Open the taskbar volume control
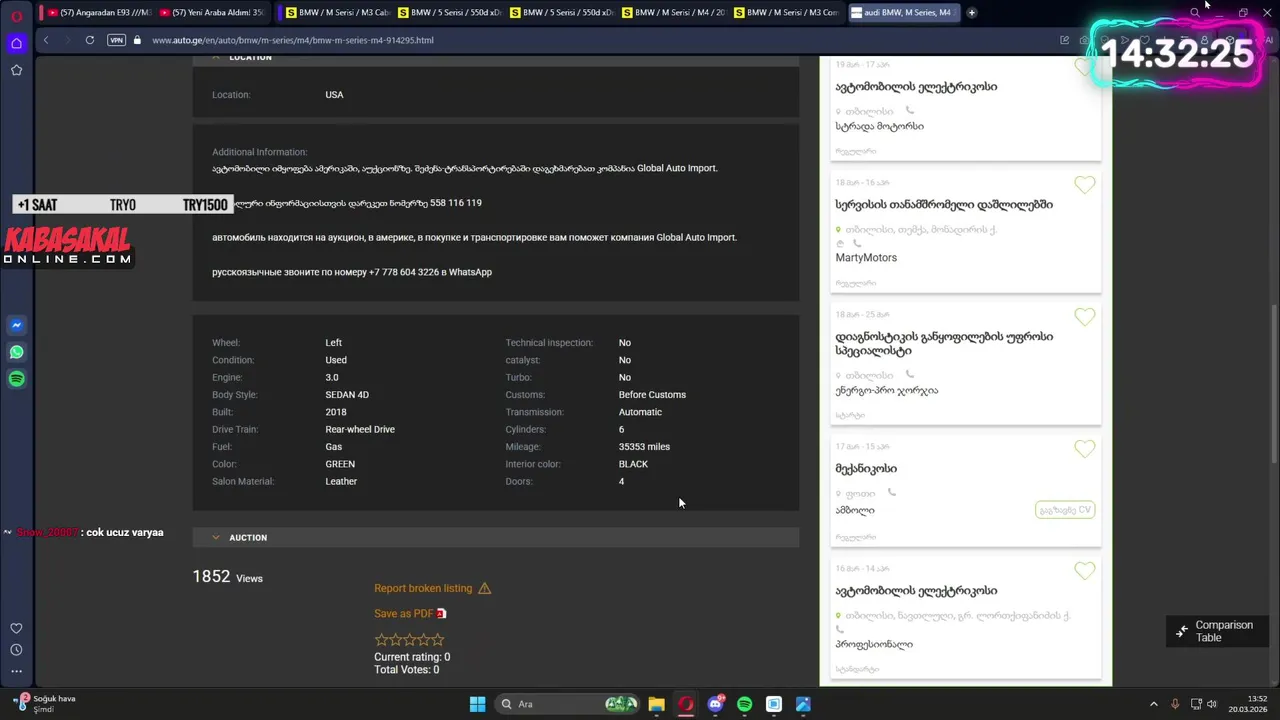The width and height of the screenshot is (1280, 720). [1212, 704]
